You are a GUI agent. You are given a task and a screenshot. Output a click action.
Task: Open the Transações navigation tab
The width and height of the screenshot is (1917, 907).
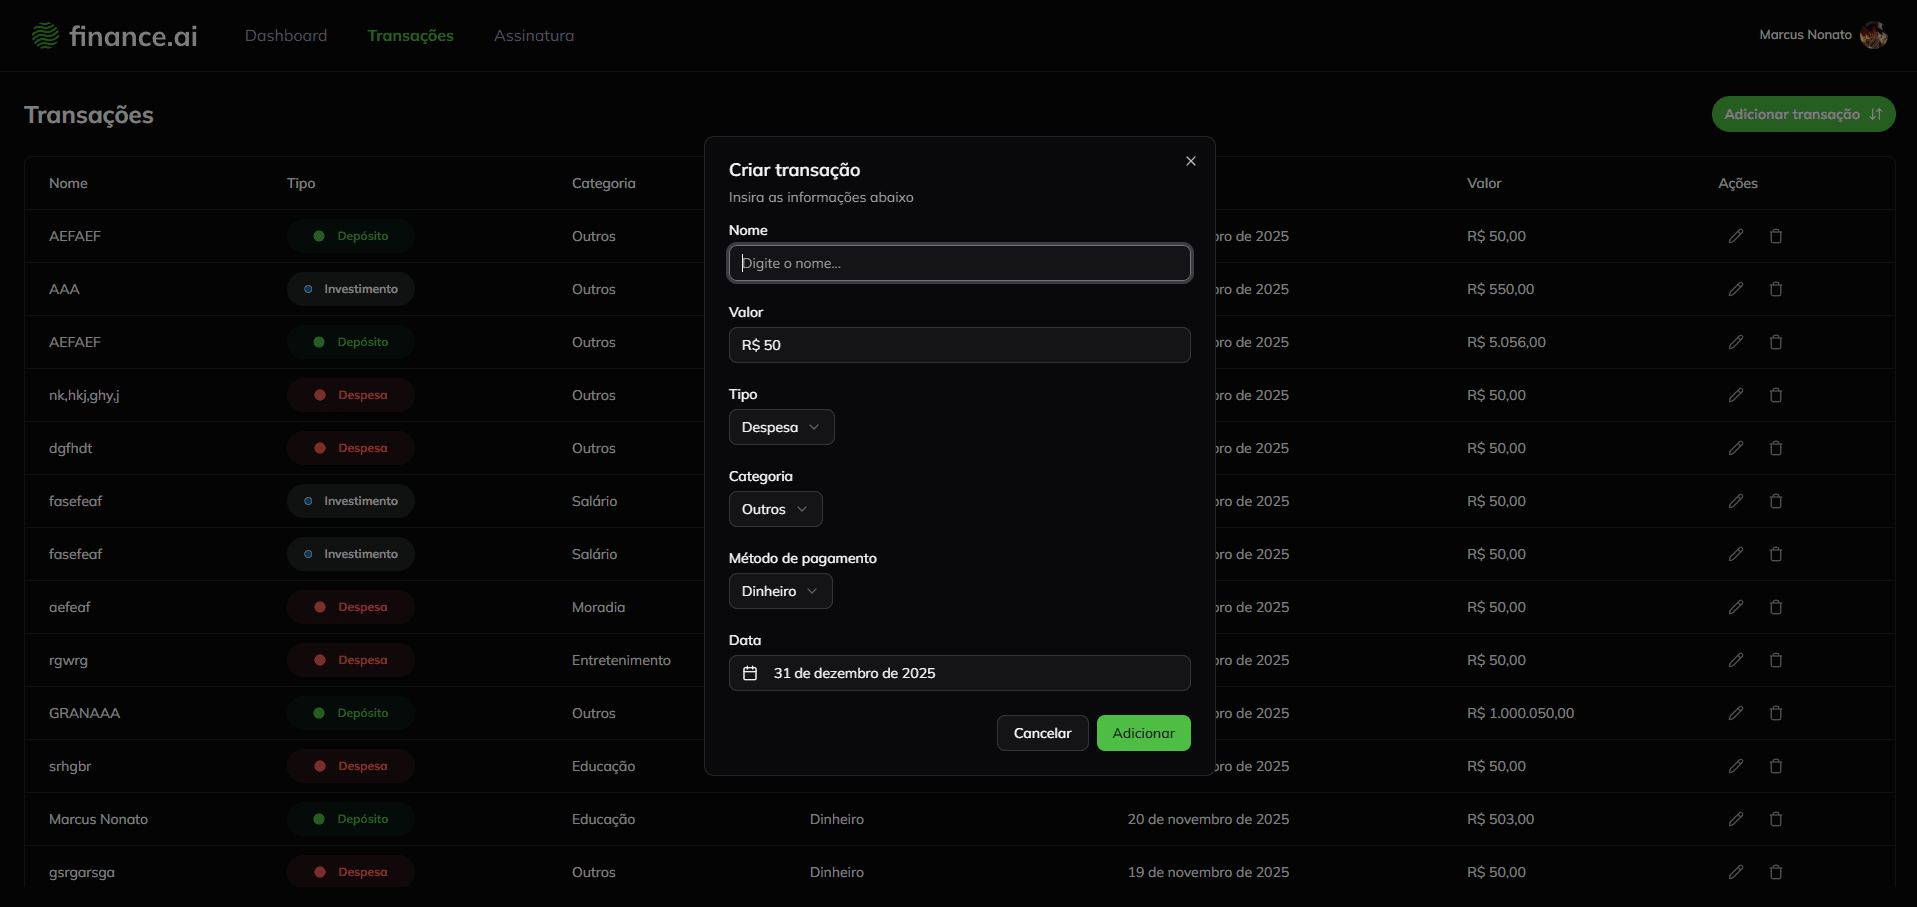(x=410, y=36)
